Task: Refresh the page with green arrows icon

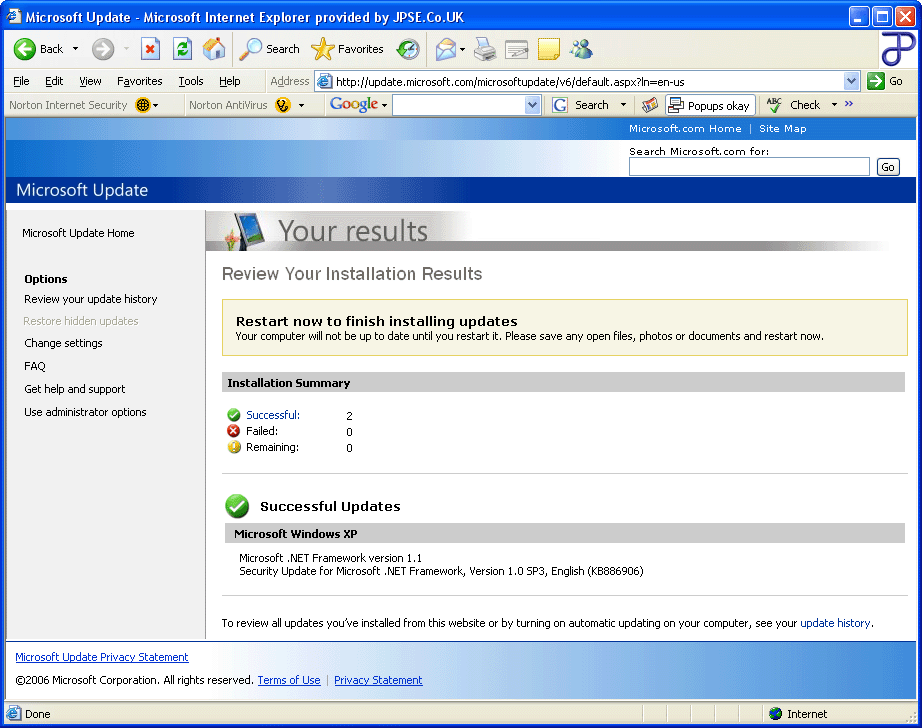Action: click(x=182, y=49)
